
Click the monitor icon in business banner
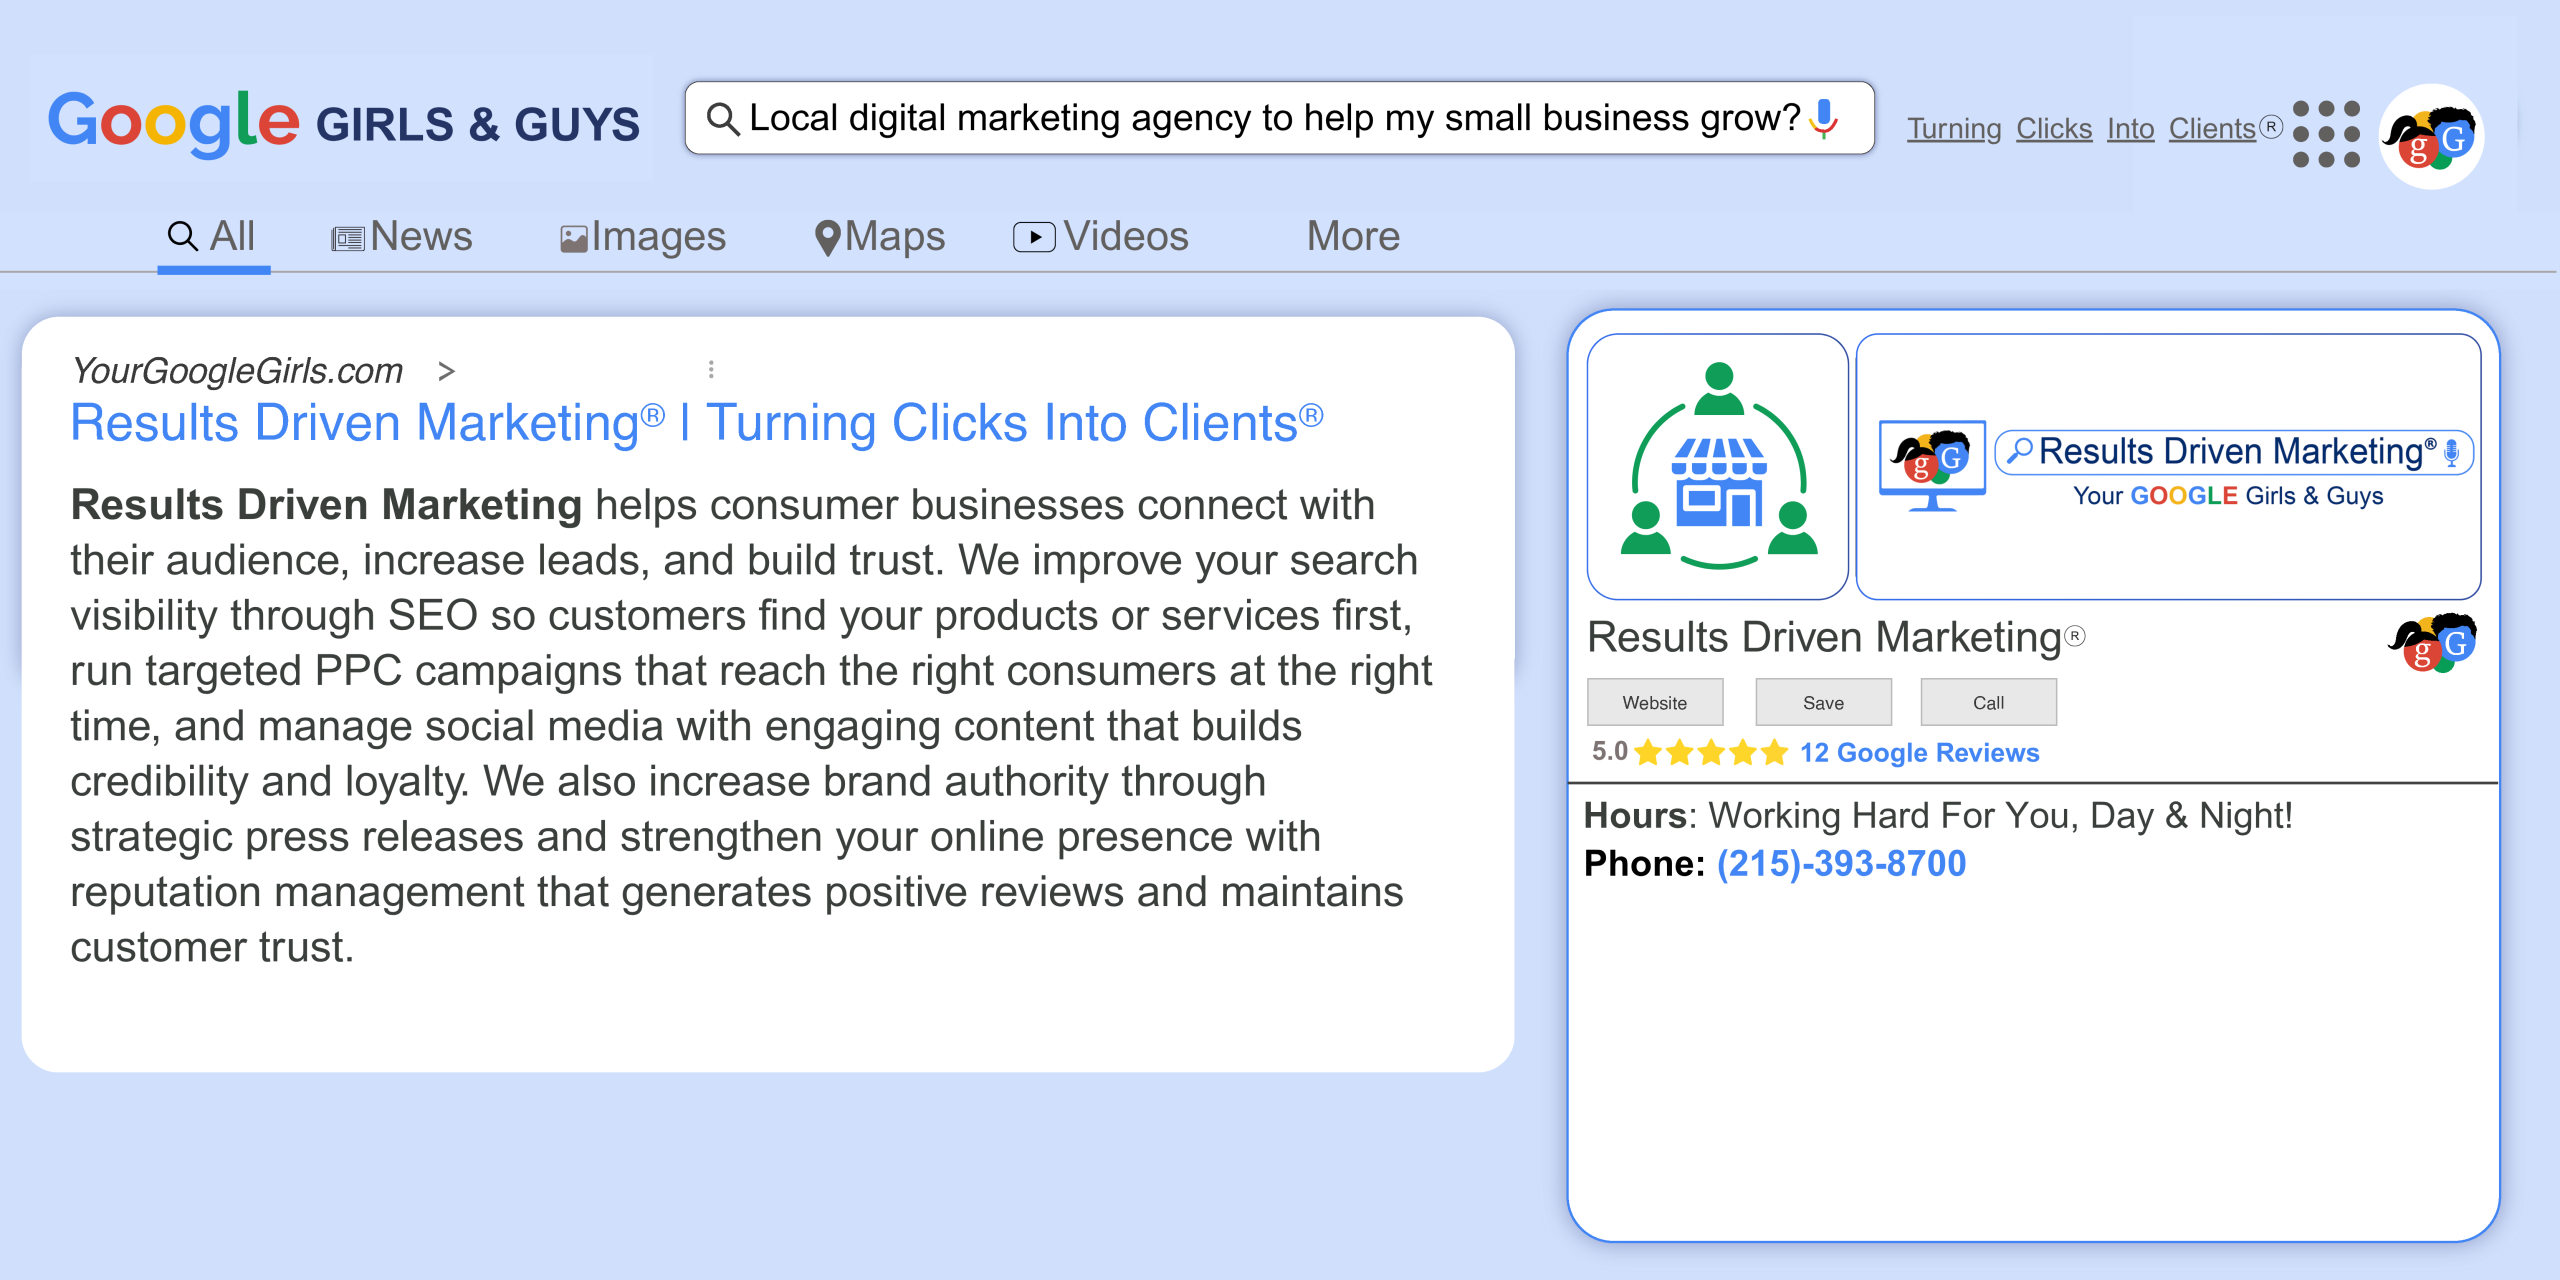[1932, 465]
